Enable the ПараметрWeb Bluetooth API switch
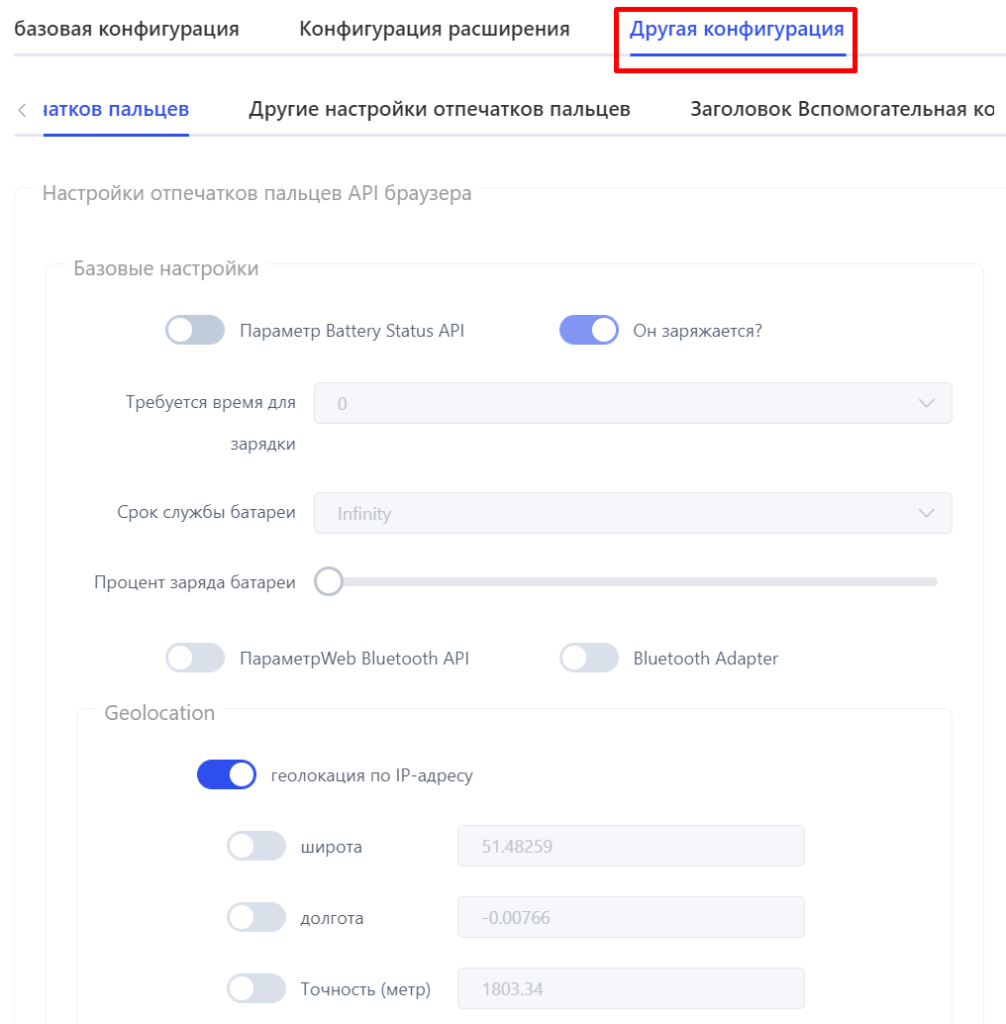Image resolution: width=1006 pixels, height=1024 pixels. click(x=195, y=658)
